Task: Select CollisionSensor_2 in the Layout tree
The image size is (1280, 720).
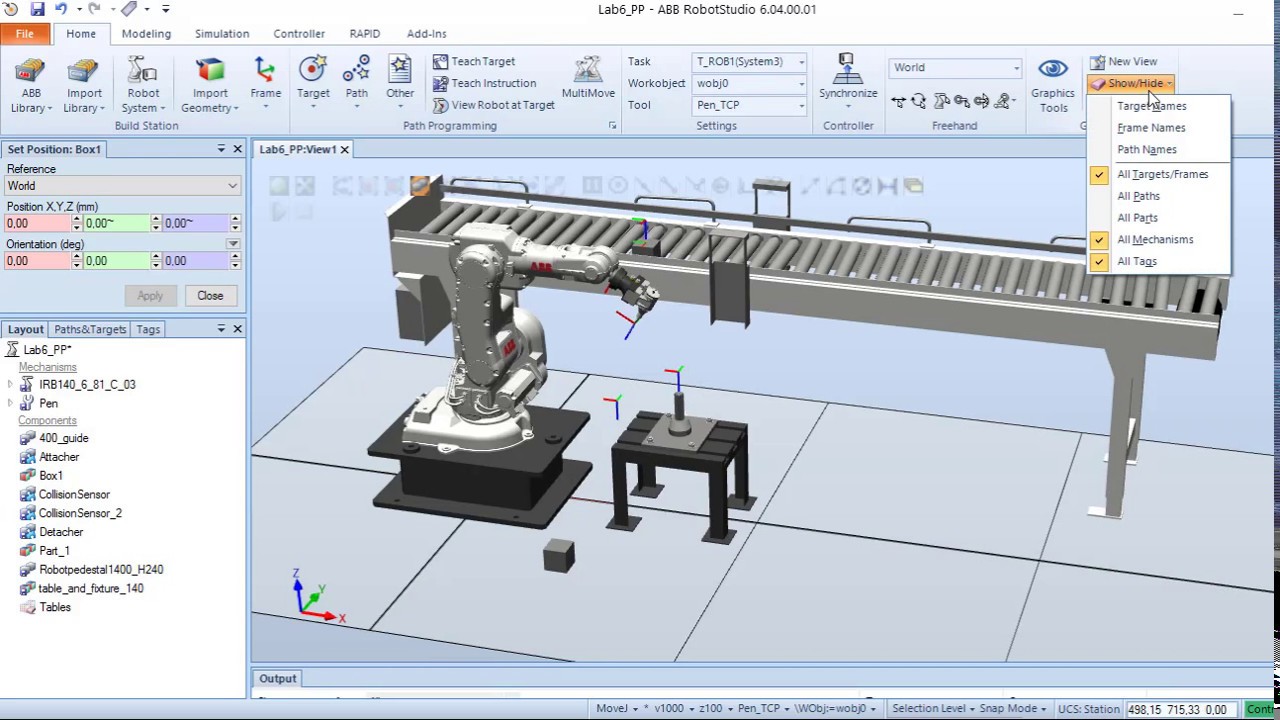Action: 80,513
